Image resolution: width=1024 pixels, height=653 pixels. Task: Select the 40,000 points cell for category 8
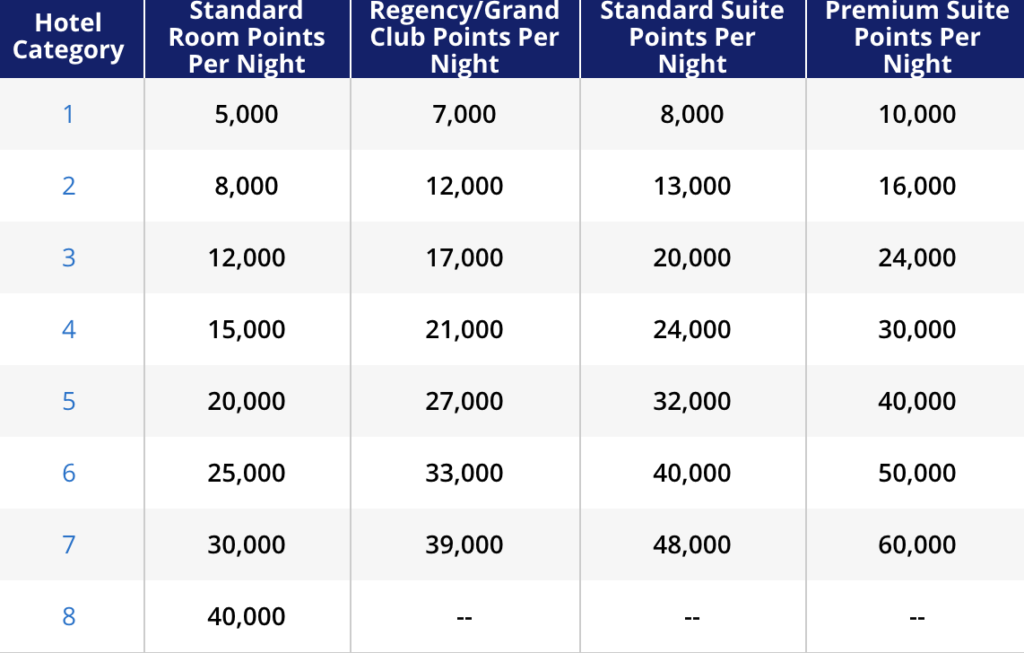coord(246,617)
